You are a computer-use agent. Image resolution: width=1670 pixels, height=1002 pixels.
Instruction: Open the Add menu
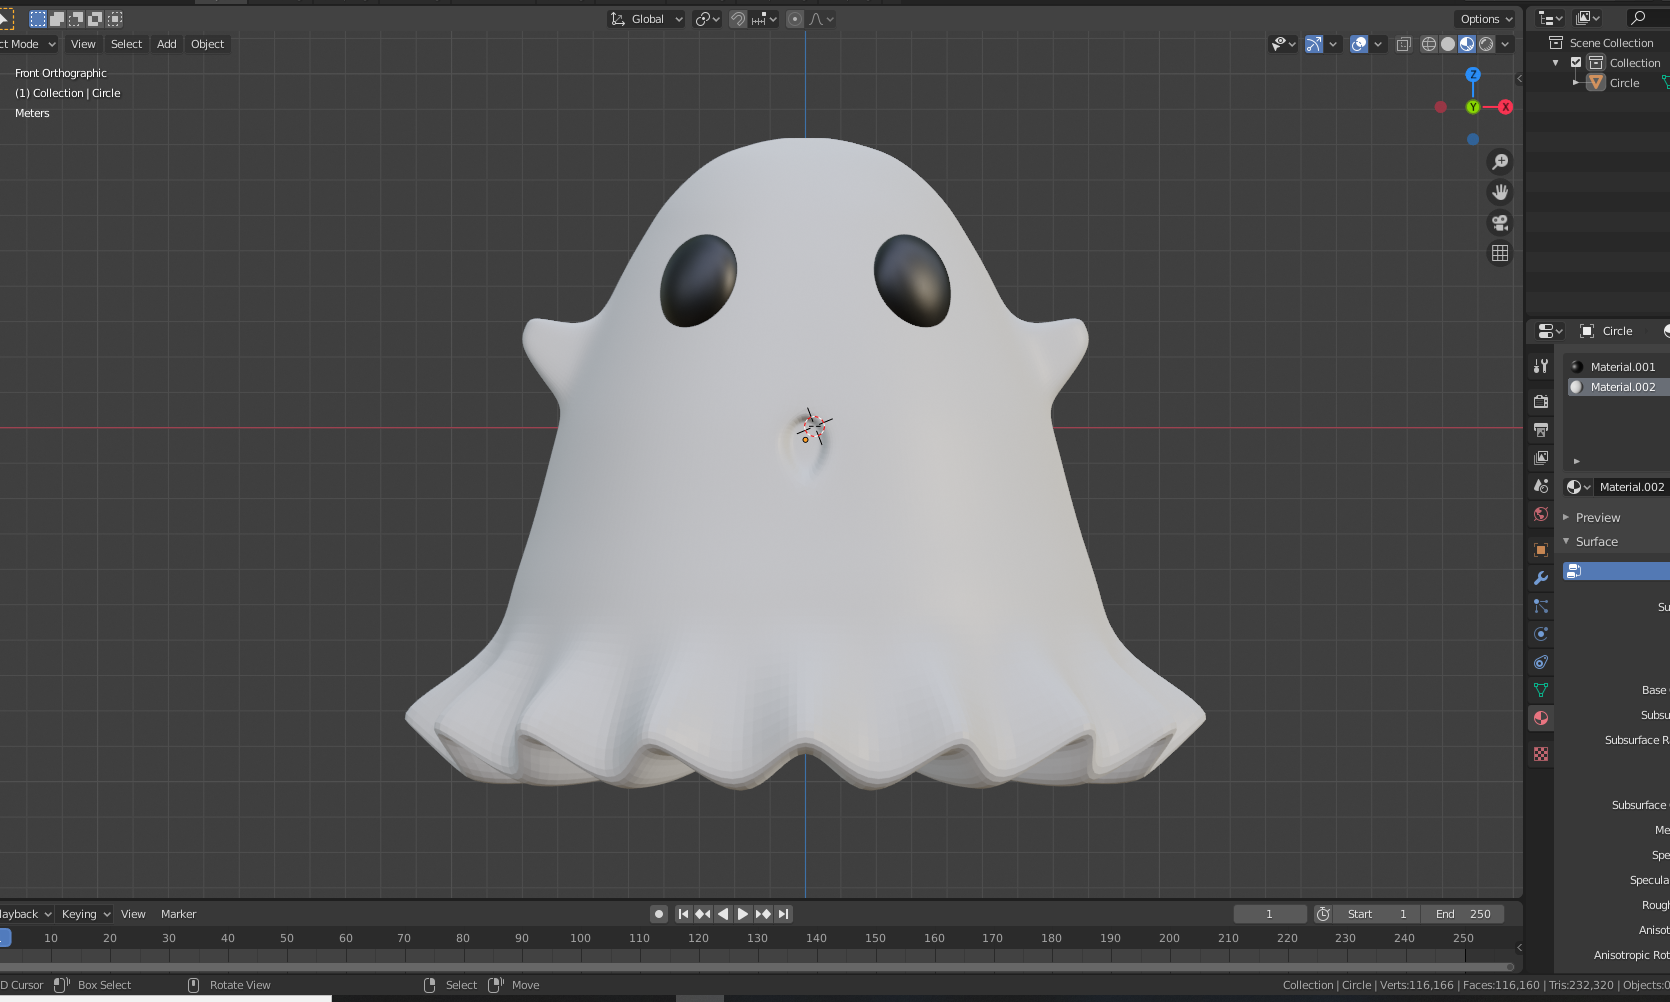[x=166, y=44]
